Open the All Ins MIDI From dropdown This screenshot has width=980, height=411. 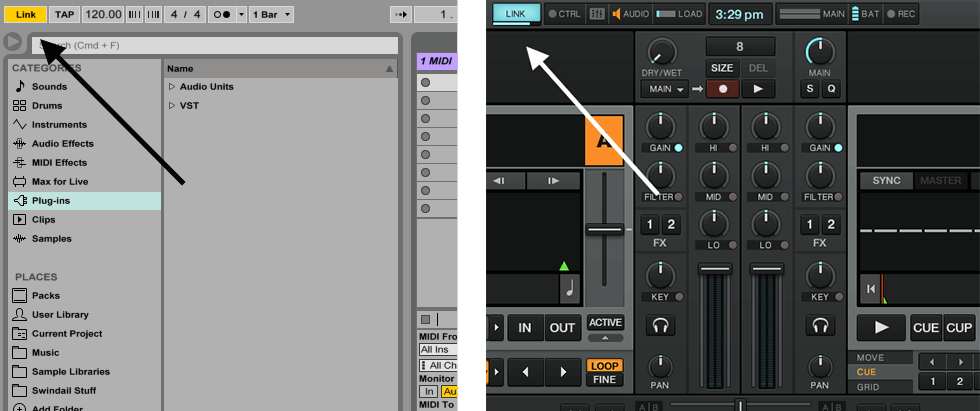(438, 350)
